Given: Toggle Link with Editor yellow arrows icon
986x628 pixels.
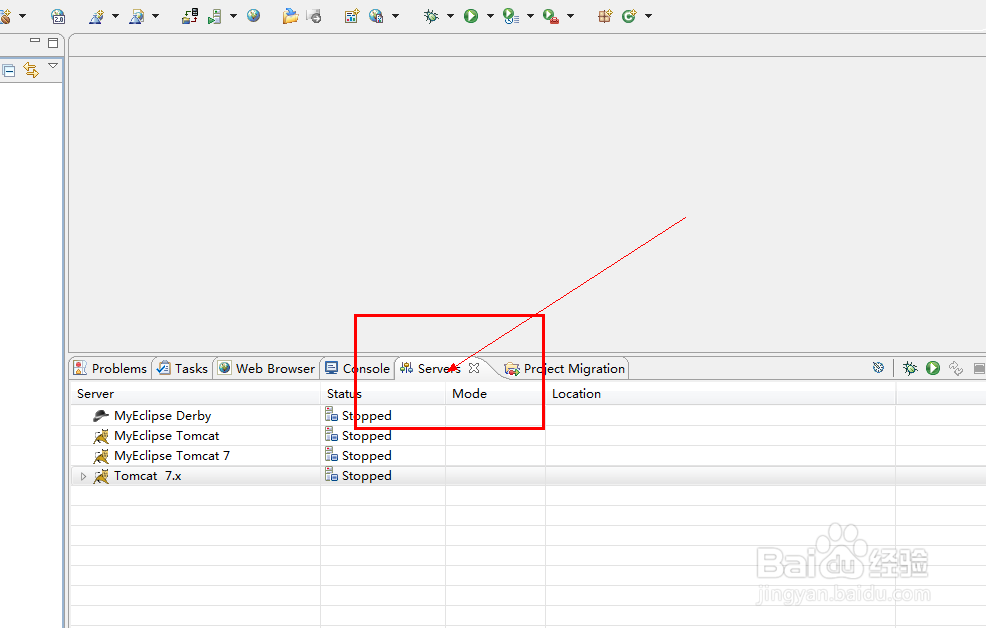Looking at the screenshot, I should click(x=31, y=70).
